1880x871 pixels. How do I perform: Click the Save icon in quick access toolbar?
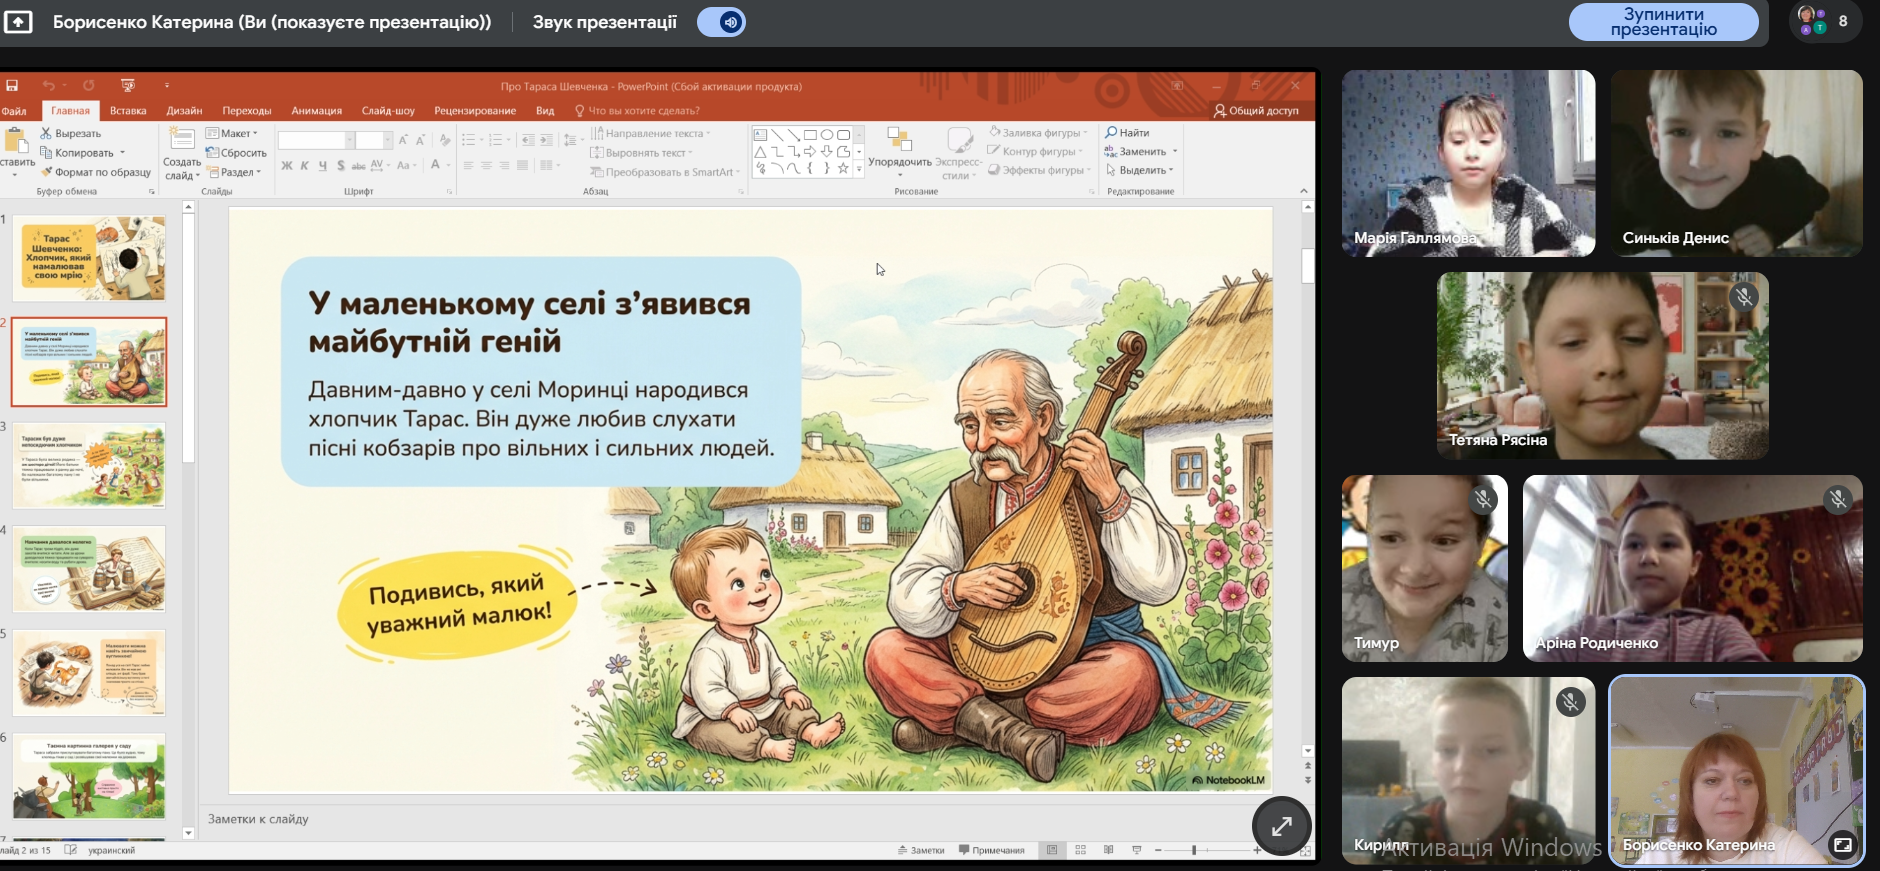click(x=12, y=86)
